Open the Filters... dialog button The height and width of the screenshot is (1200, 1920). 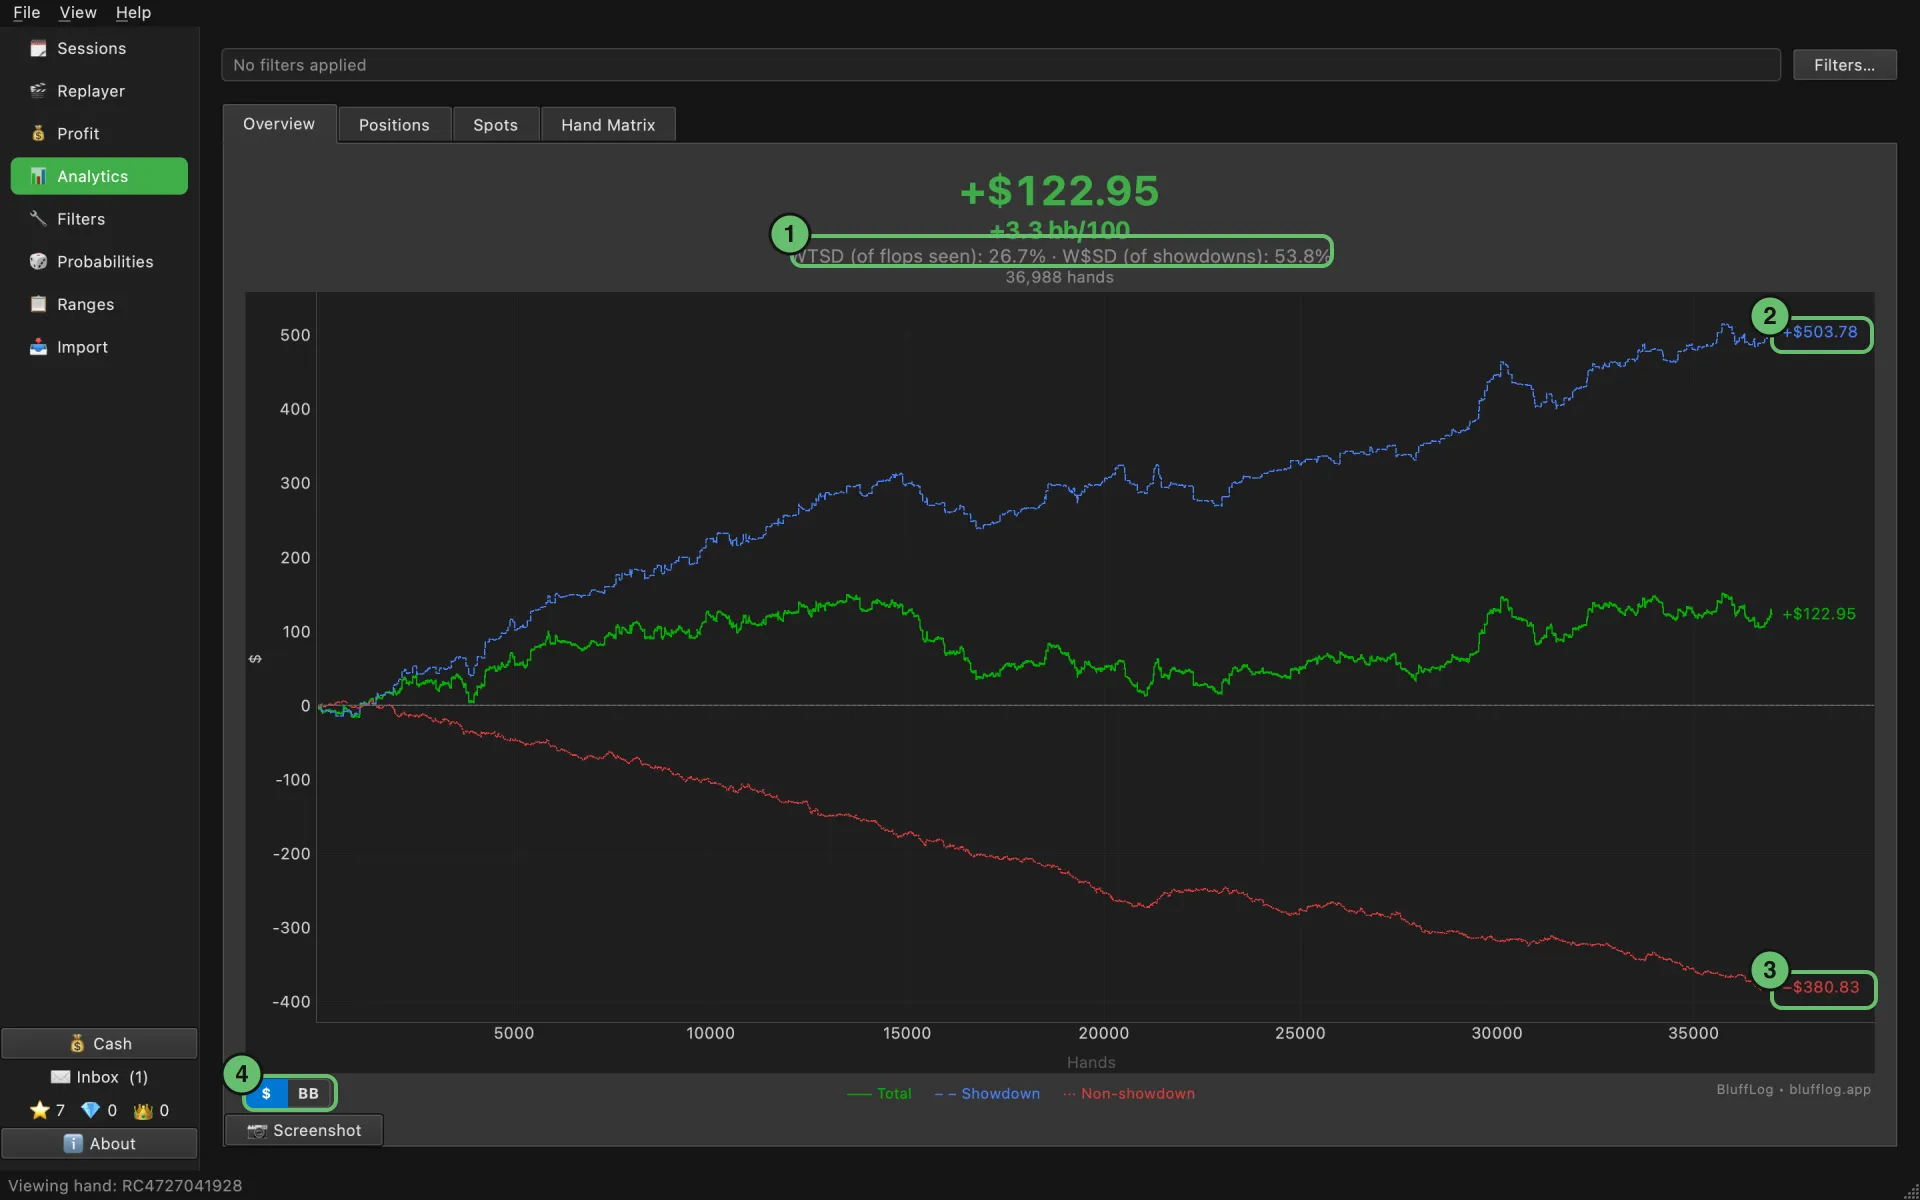point(1844,65)
